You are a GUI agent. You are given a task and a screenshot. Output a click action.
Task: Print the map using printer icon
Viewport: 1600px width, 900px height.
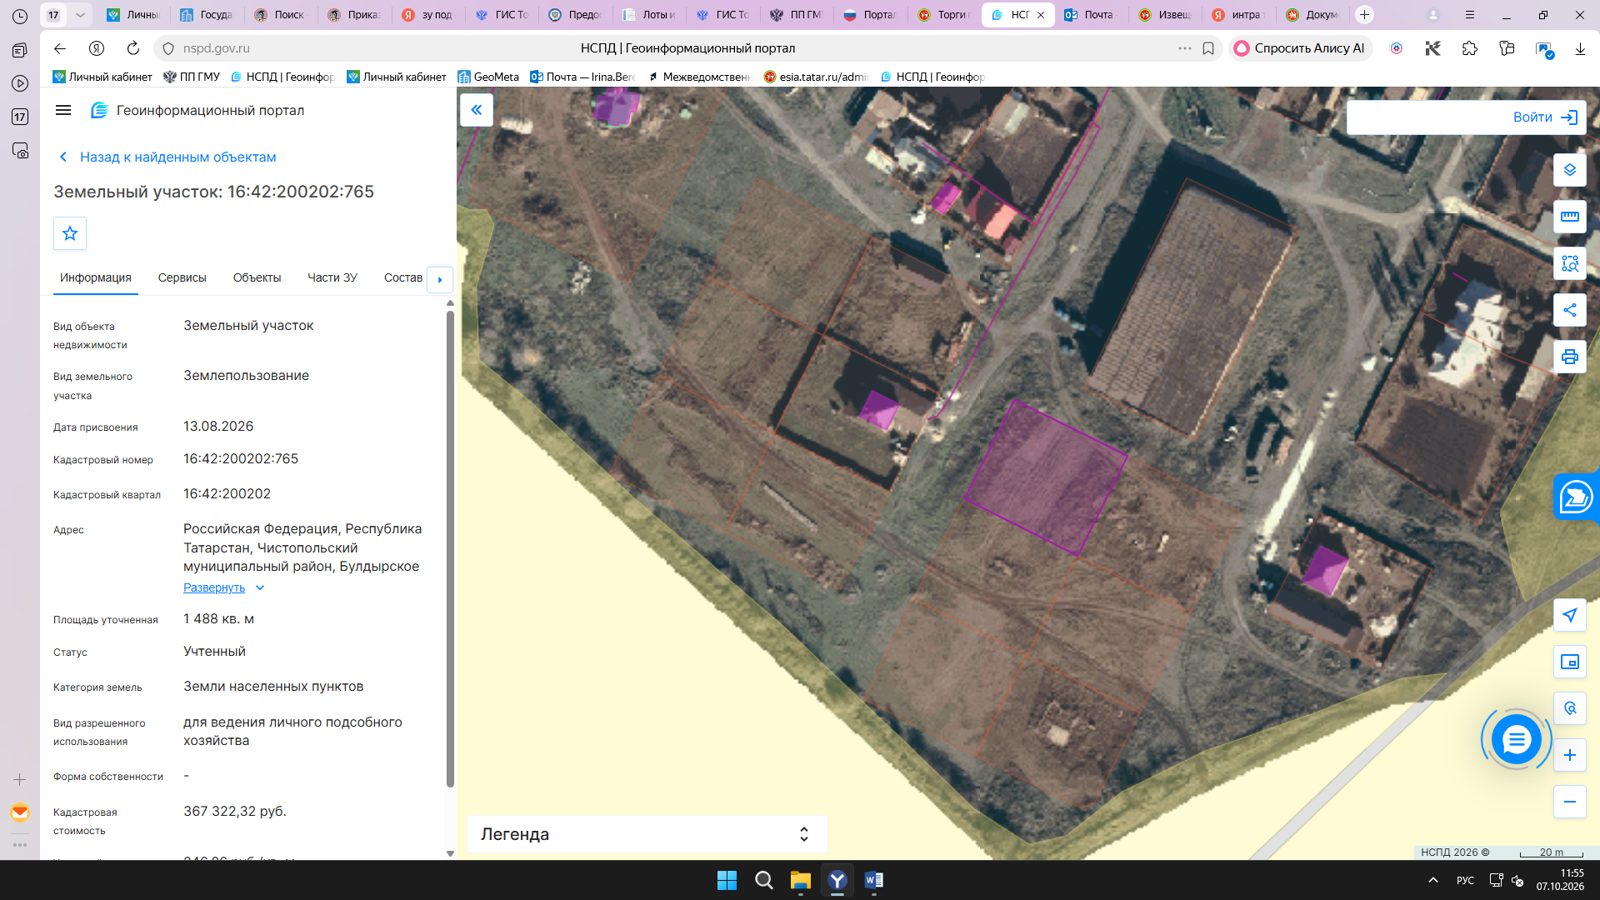tap(1570, 357)
